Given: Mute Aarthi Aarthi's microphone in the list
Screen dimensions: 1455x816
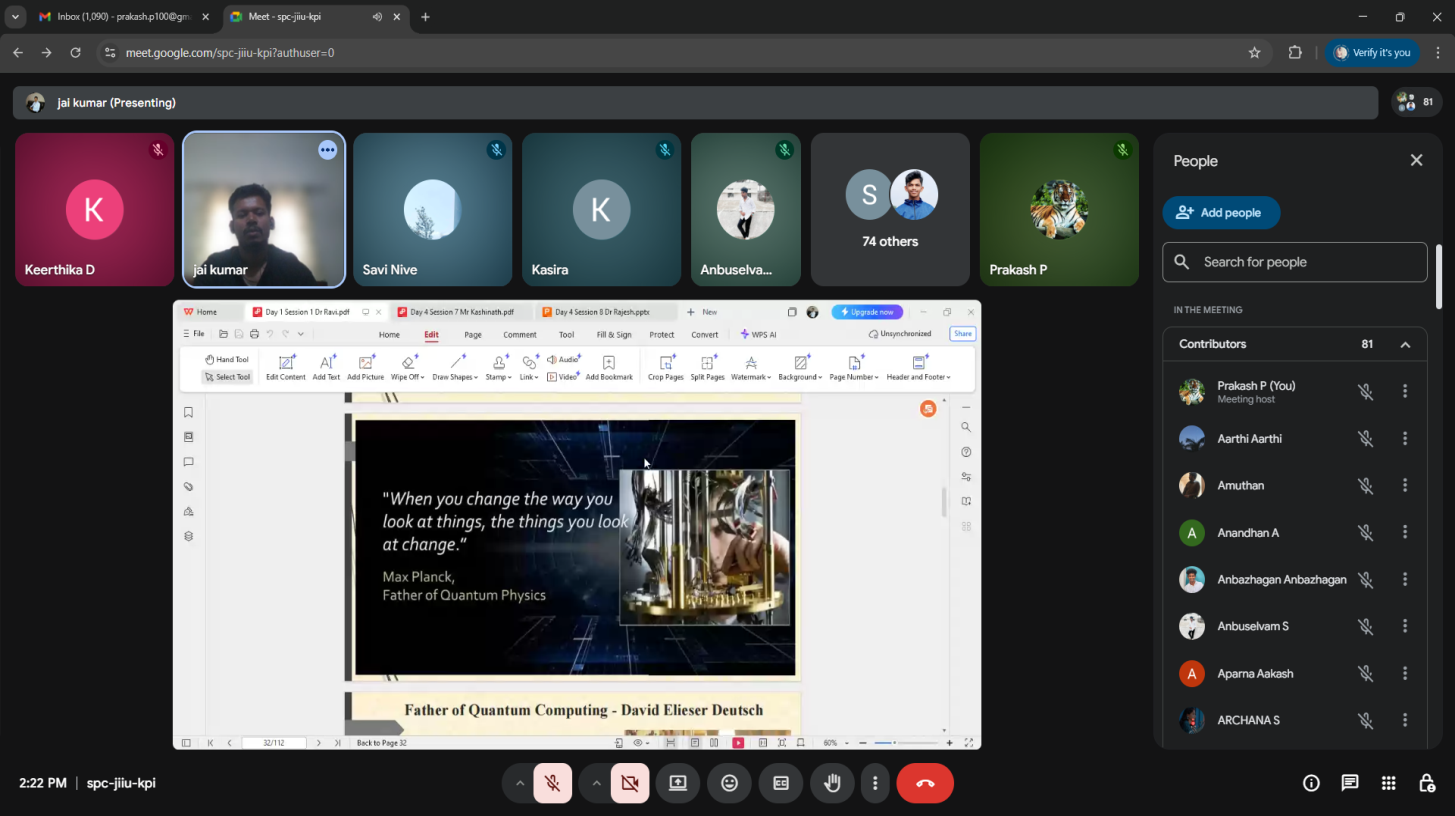Looking at the screenshot, I should pos(1365,439).
